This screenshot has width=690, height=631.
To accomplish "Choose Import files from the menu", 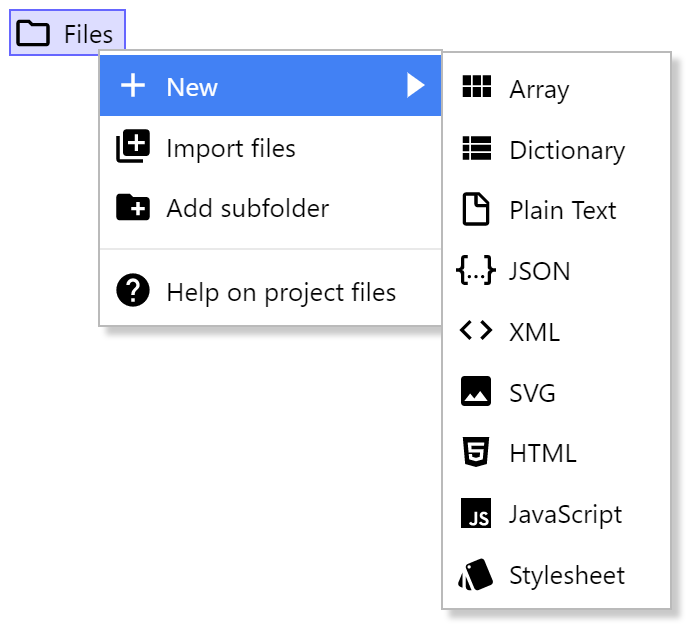I will (x=231, y=148).
